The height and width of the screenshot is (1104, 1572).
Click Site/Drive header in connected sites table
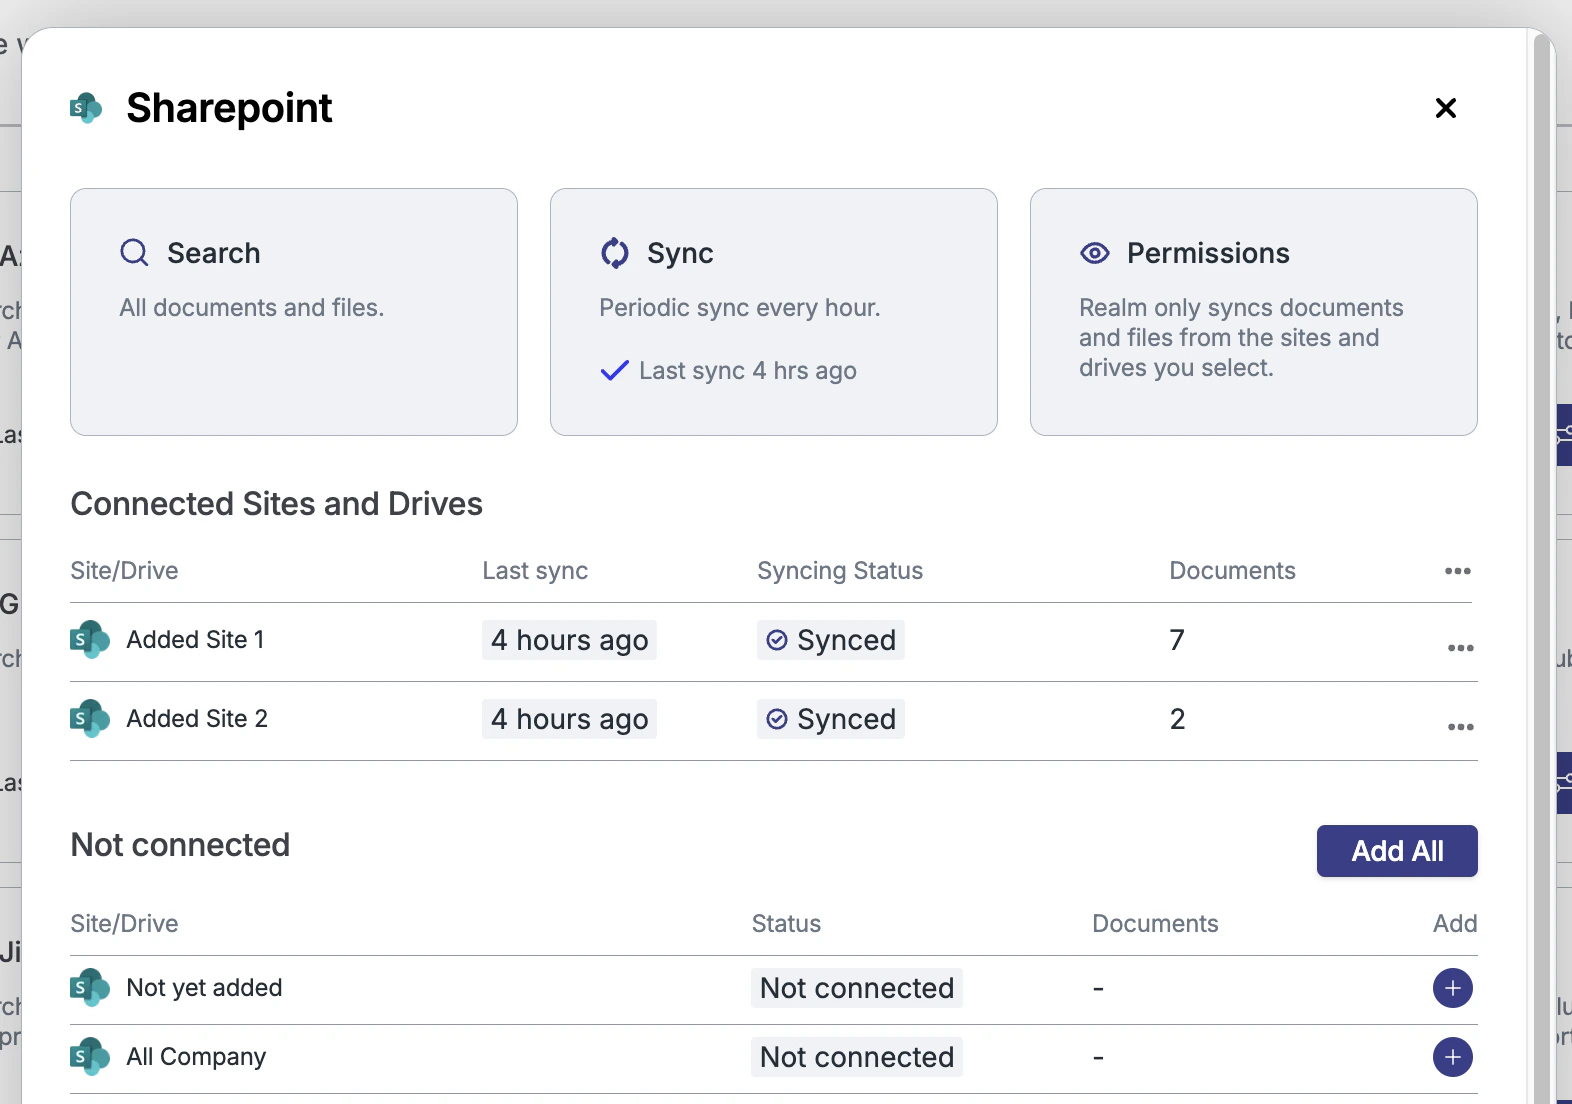(x=124, y=571)
